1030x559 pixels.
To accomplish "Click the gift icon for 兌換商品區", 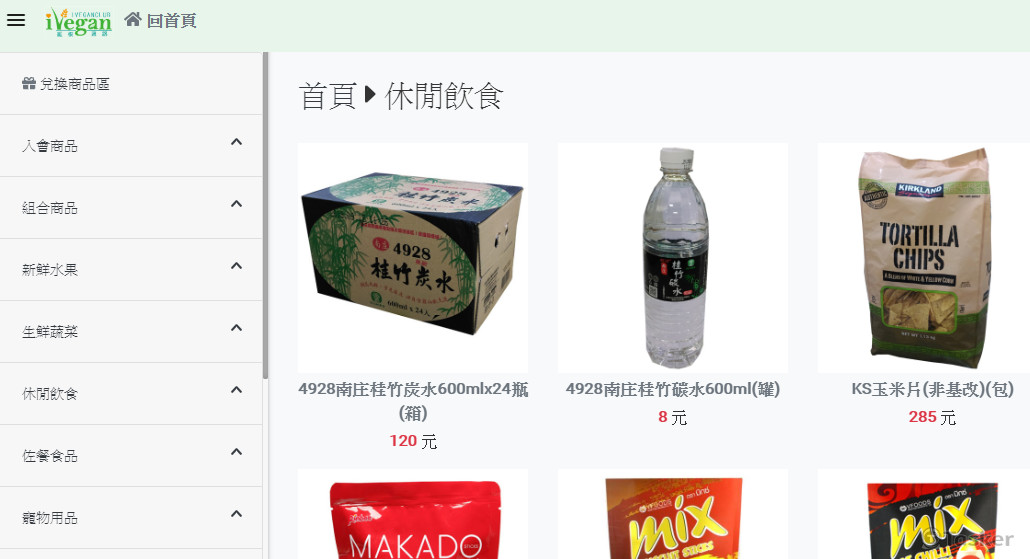I will [29, 83].
